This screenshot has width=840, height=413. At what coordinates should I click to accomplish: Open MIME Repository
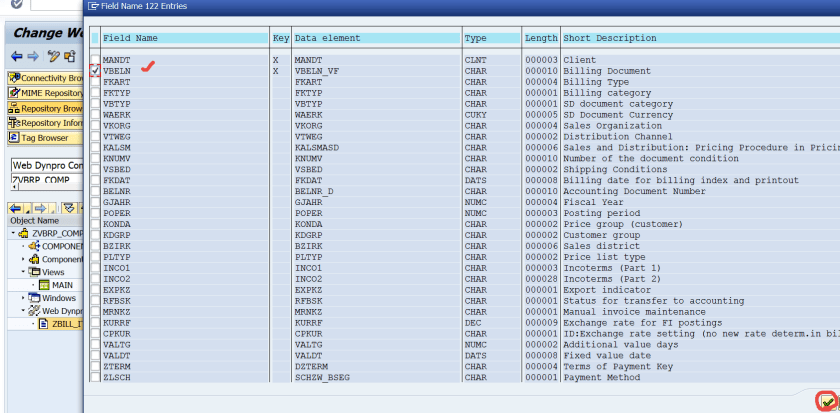pos(46,93)
